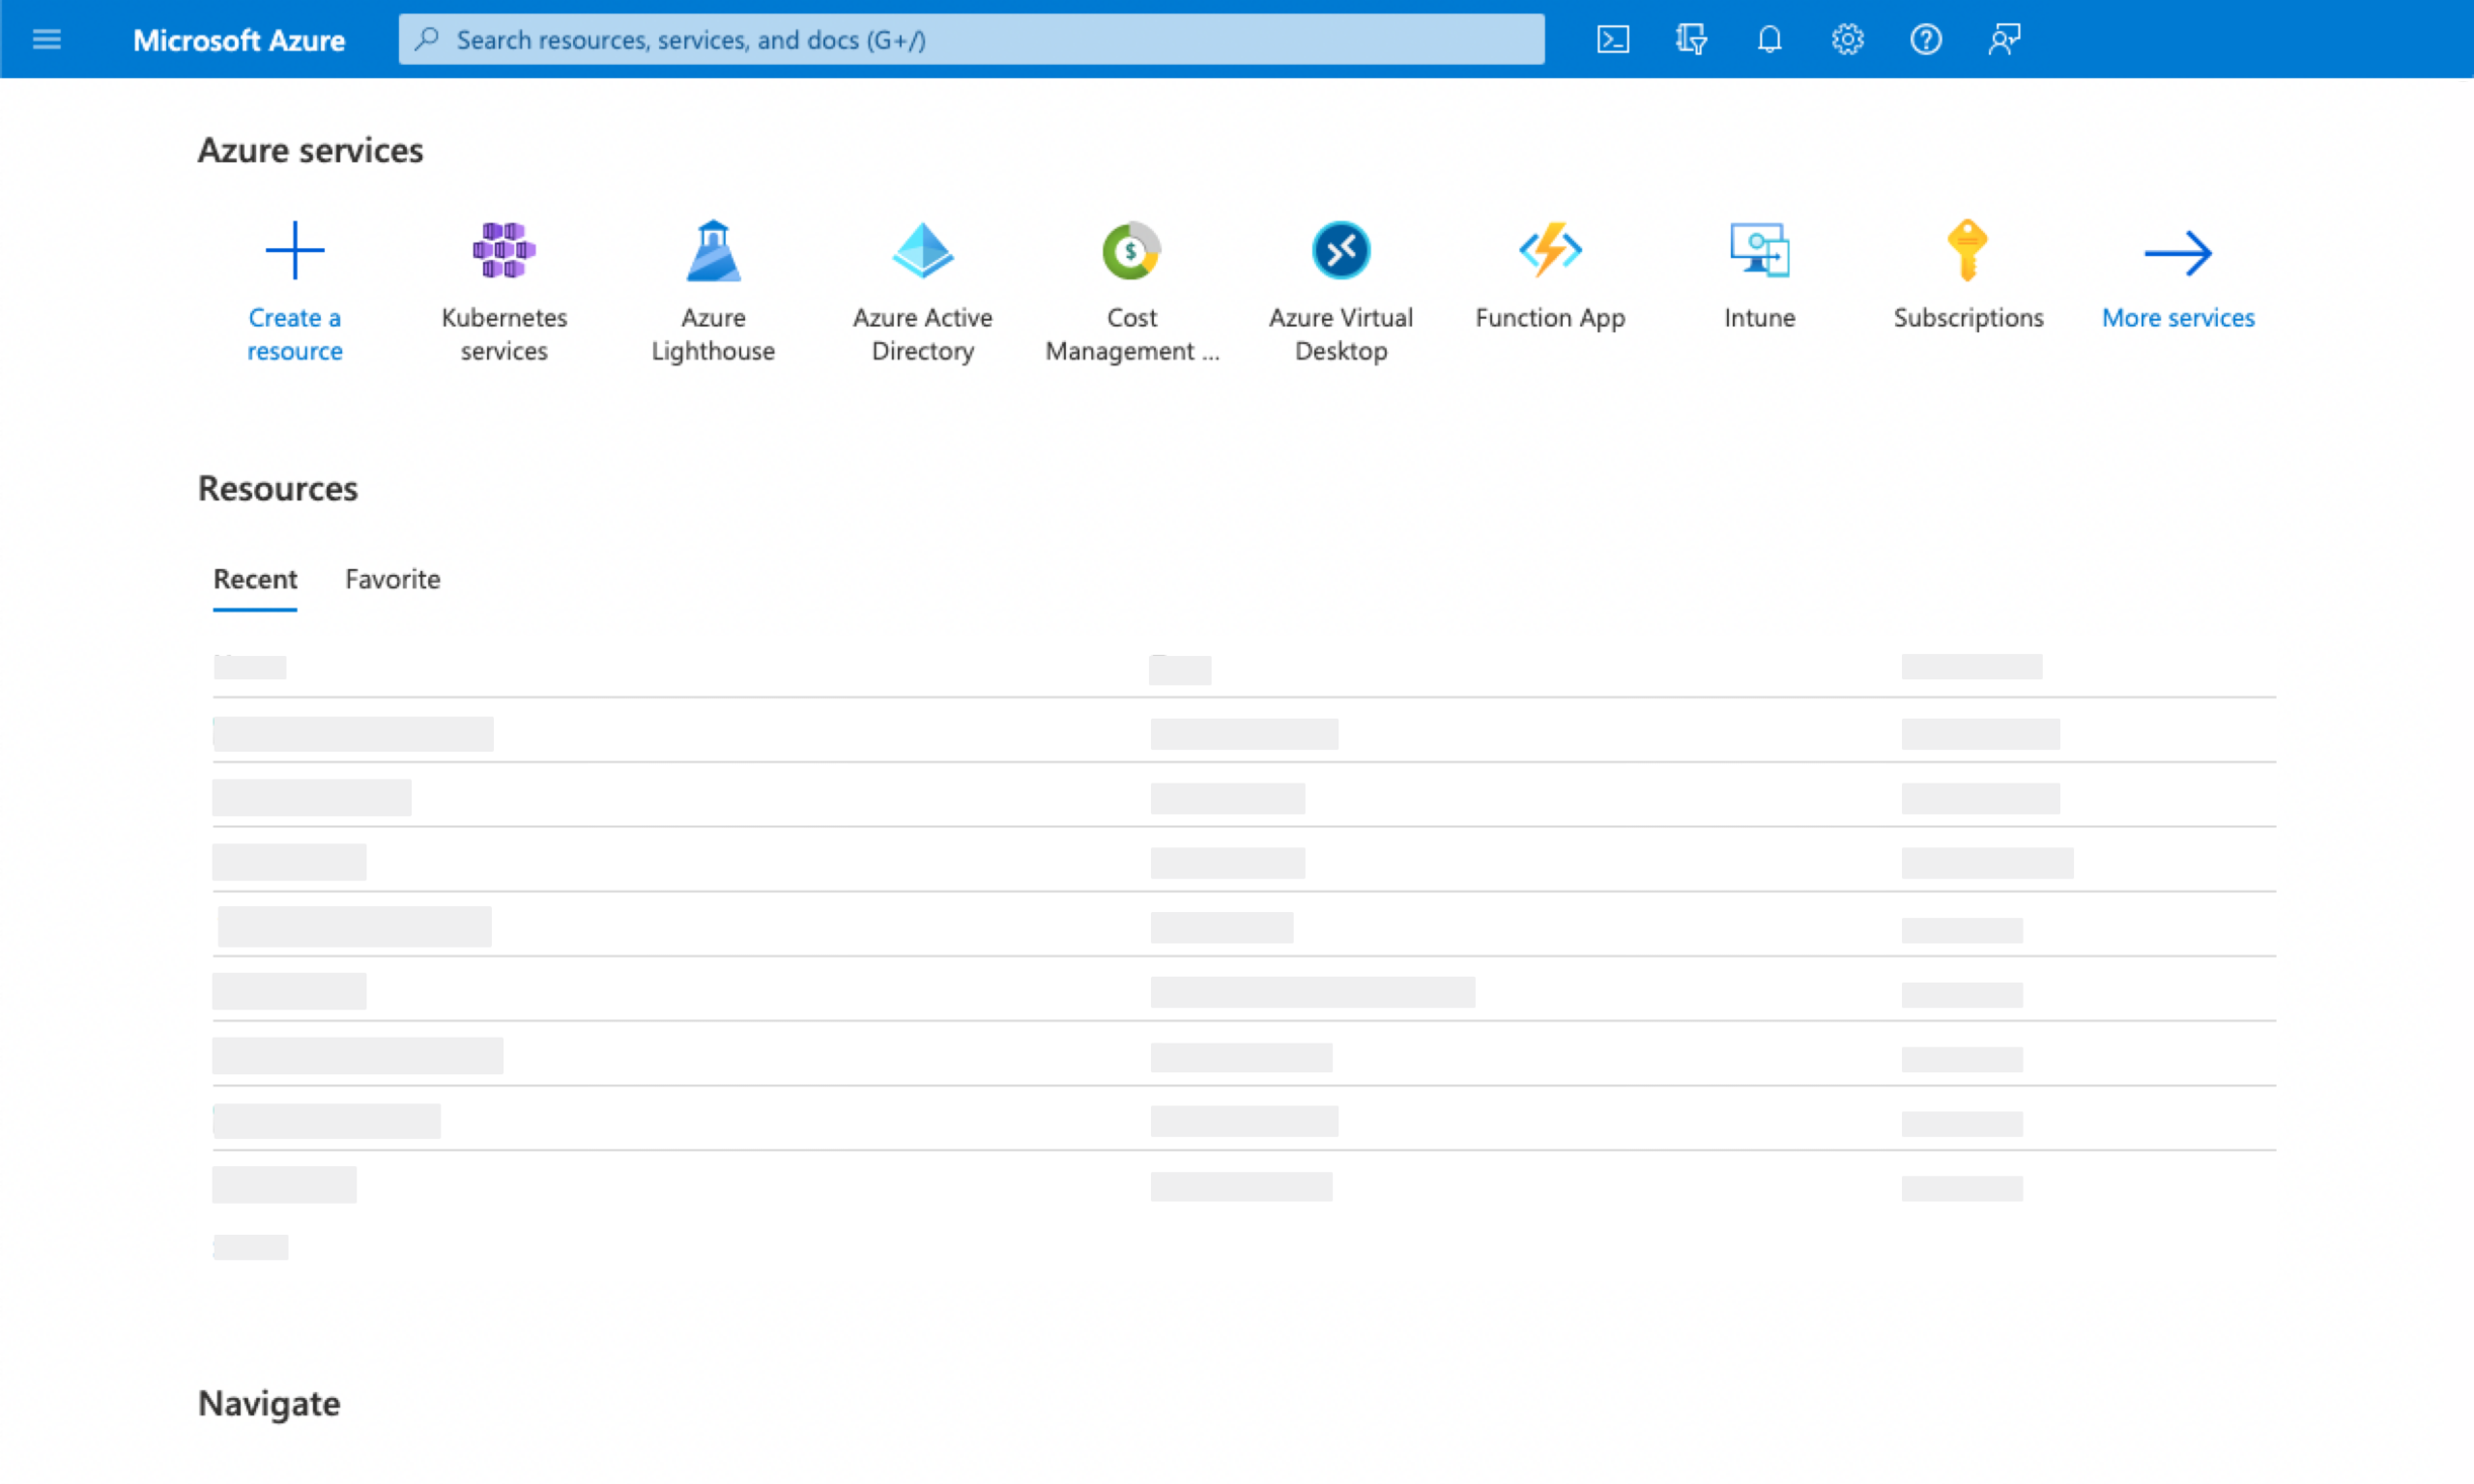Screen dimensions: 2474x1484
Task: Open the directory and subscription filter
Action: [1690, 39]
